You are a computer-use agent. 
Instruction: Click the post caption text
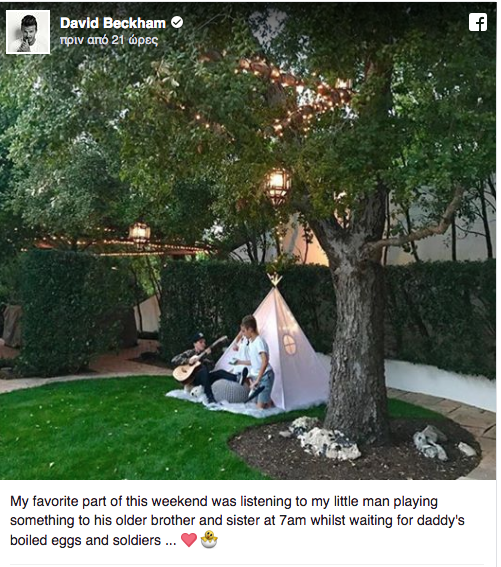[x=237, y=521]
